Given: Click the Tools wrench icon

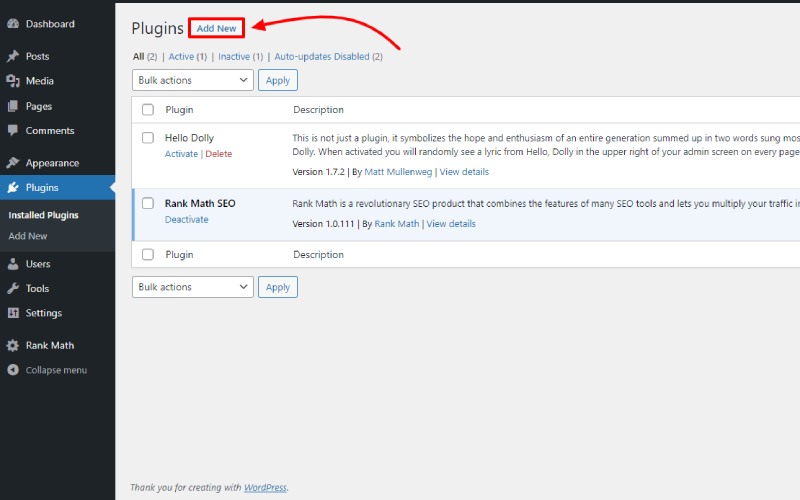Looking at the screenshot, I should pos(13,288).
